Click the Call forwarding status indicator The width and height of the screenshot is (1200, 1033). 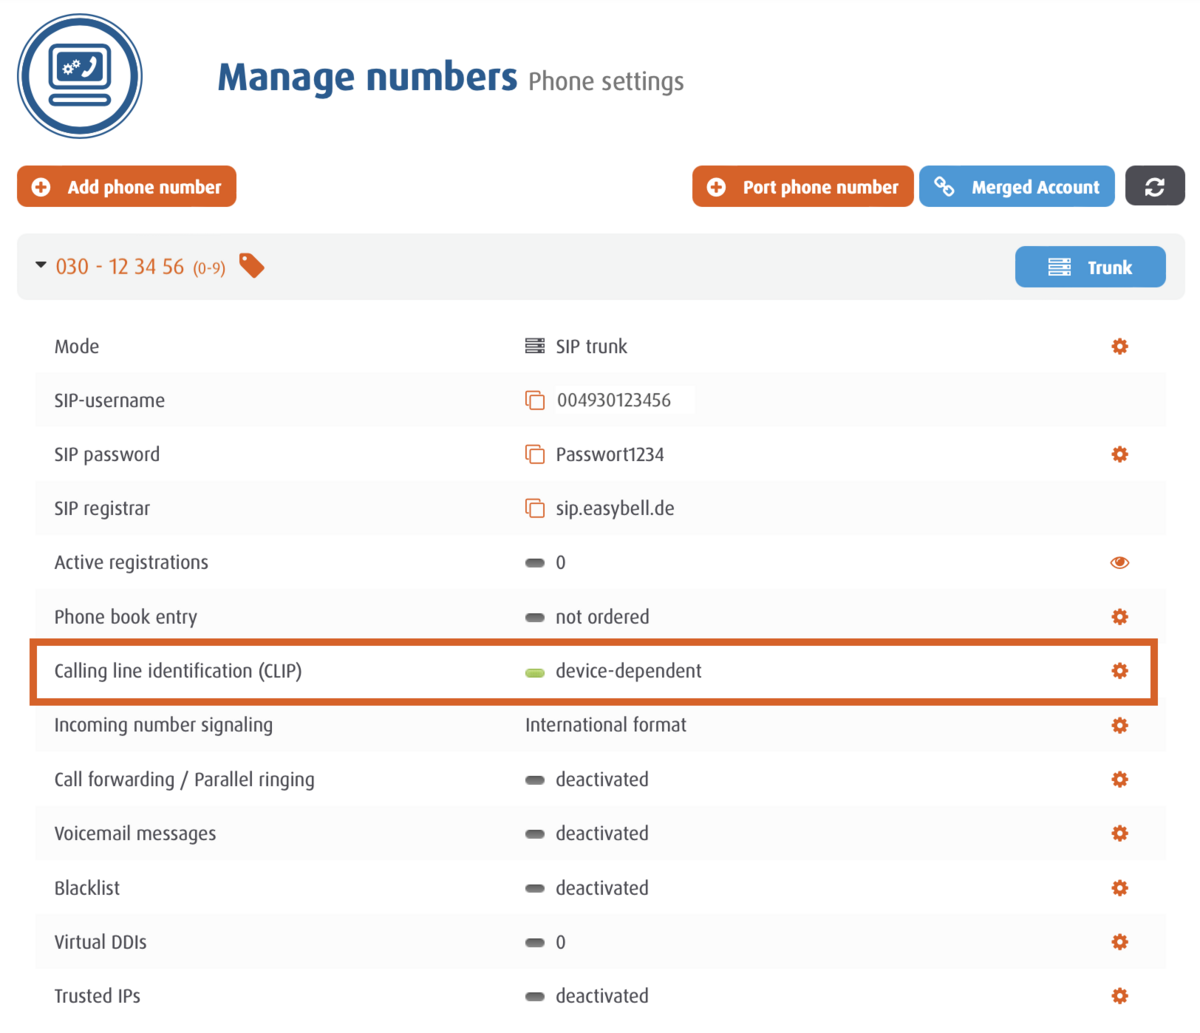point(535,780)
